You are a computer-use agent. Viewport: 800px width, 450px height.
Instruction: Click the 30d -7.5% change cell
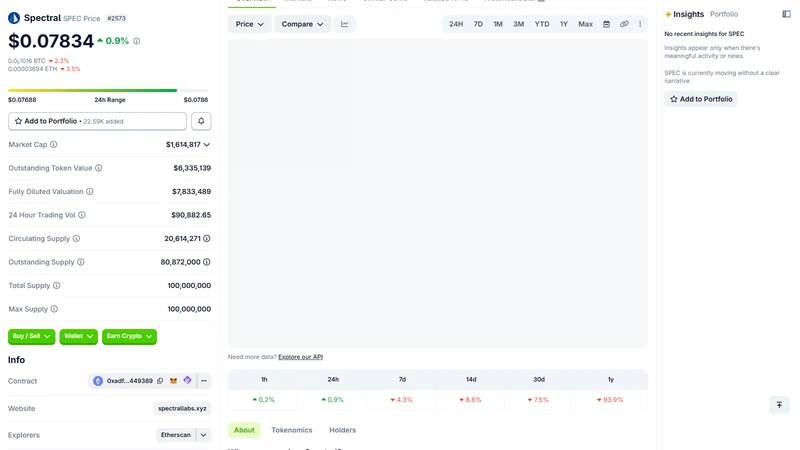click(538, 399)
